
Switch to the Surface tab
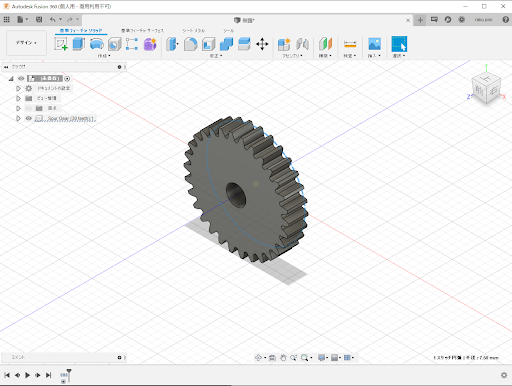pos(142,30)
